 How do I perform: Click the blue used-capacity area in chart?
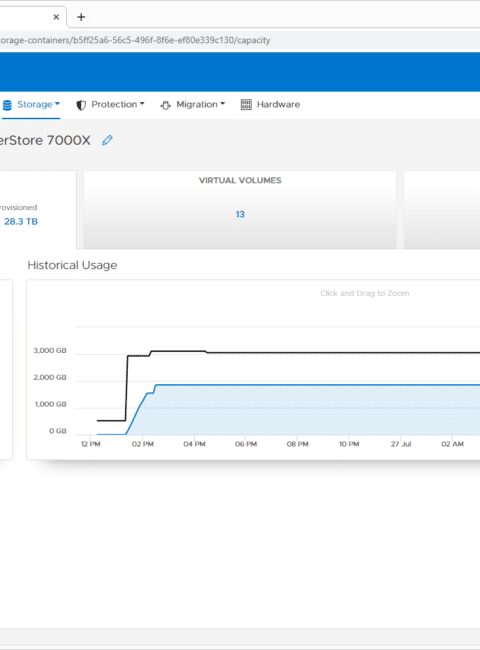(315, 410)
